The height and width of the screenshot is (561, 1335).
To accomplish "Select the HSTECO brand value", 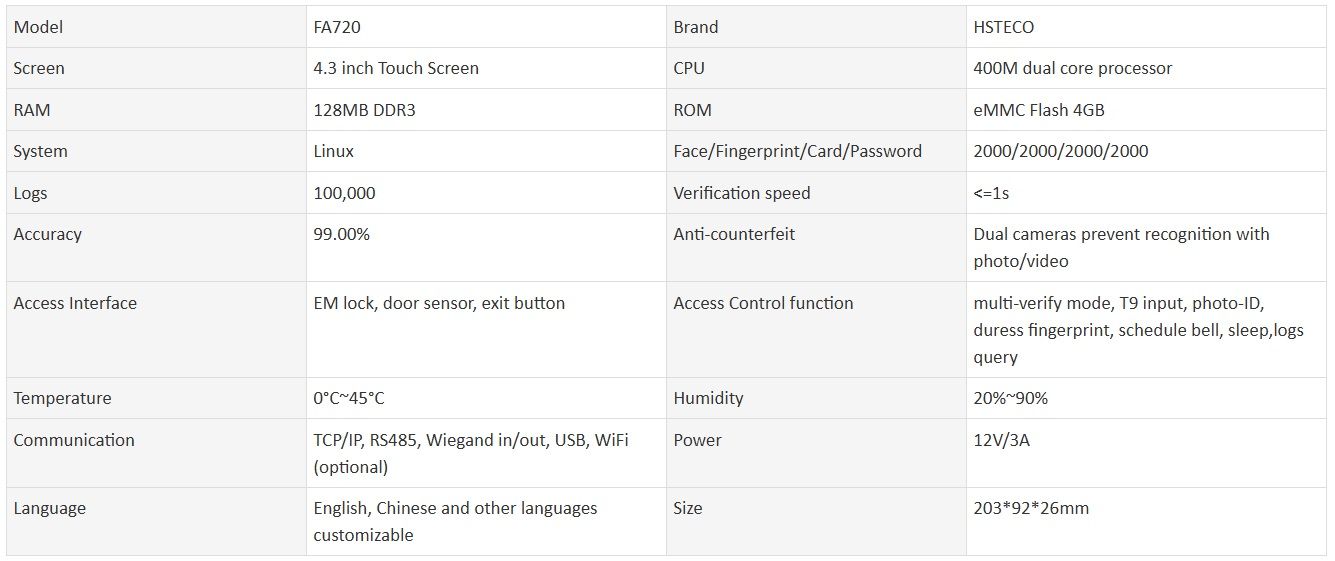I will 1011,27.
